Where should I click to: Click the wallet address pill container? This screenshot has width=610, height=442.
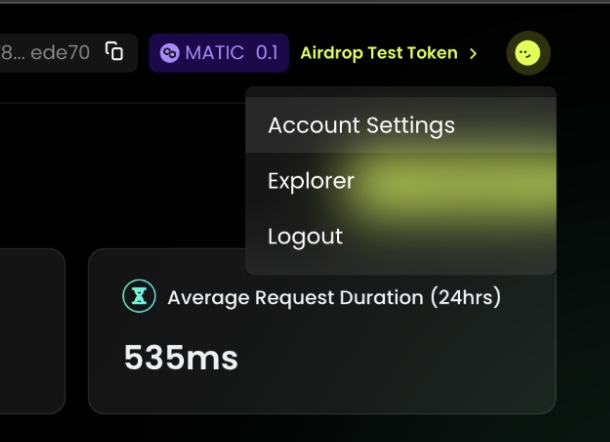coord(69,53)
